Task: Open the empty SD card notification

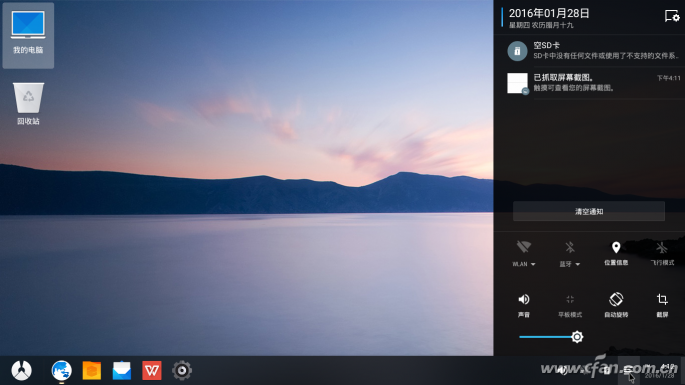Action: [589, 51]
